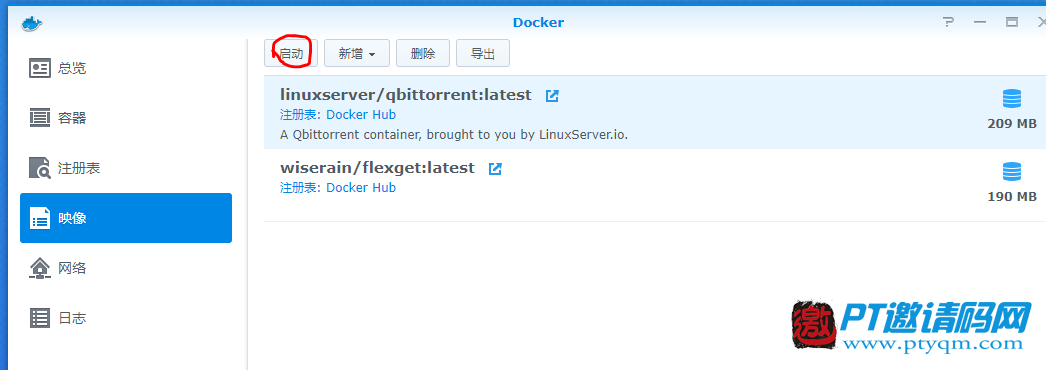Click database size icon above 209 MB
The width and height of the screenshot is (1046, 370).
tap(1012, 99)
